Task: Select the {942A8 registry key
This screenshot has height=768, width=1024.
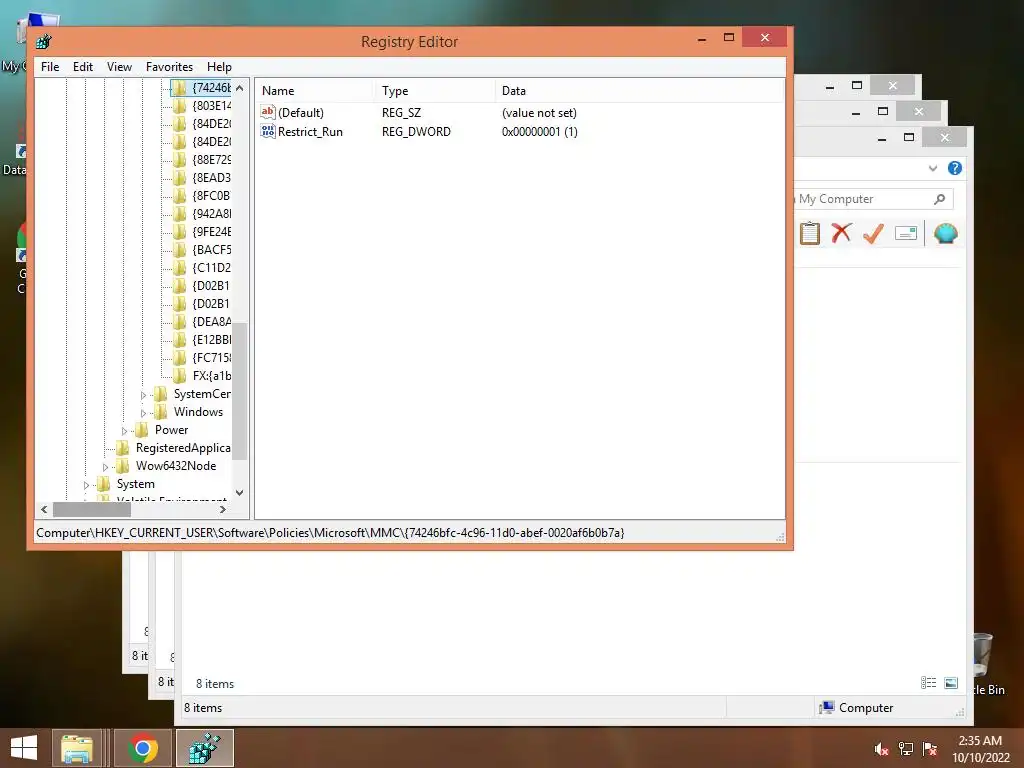Action: pos(212,214)
